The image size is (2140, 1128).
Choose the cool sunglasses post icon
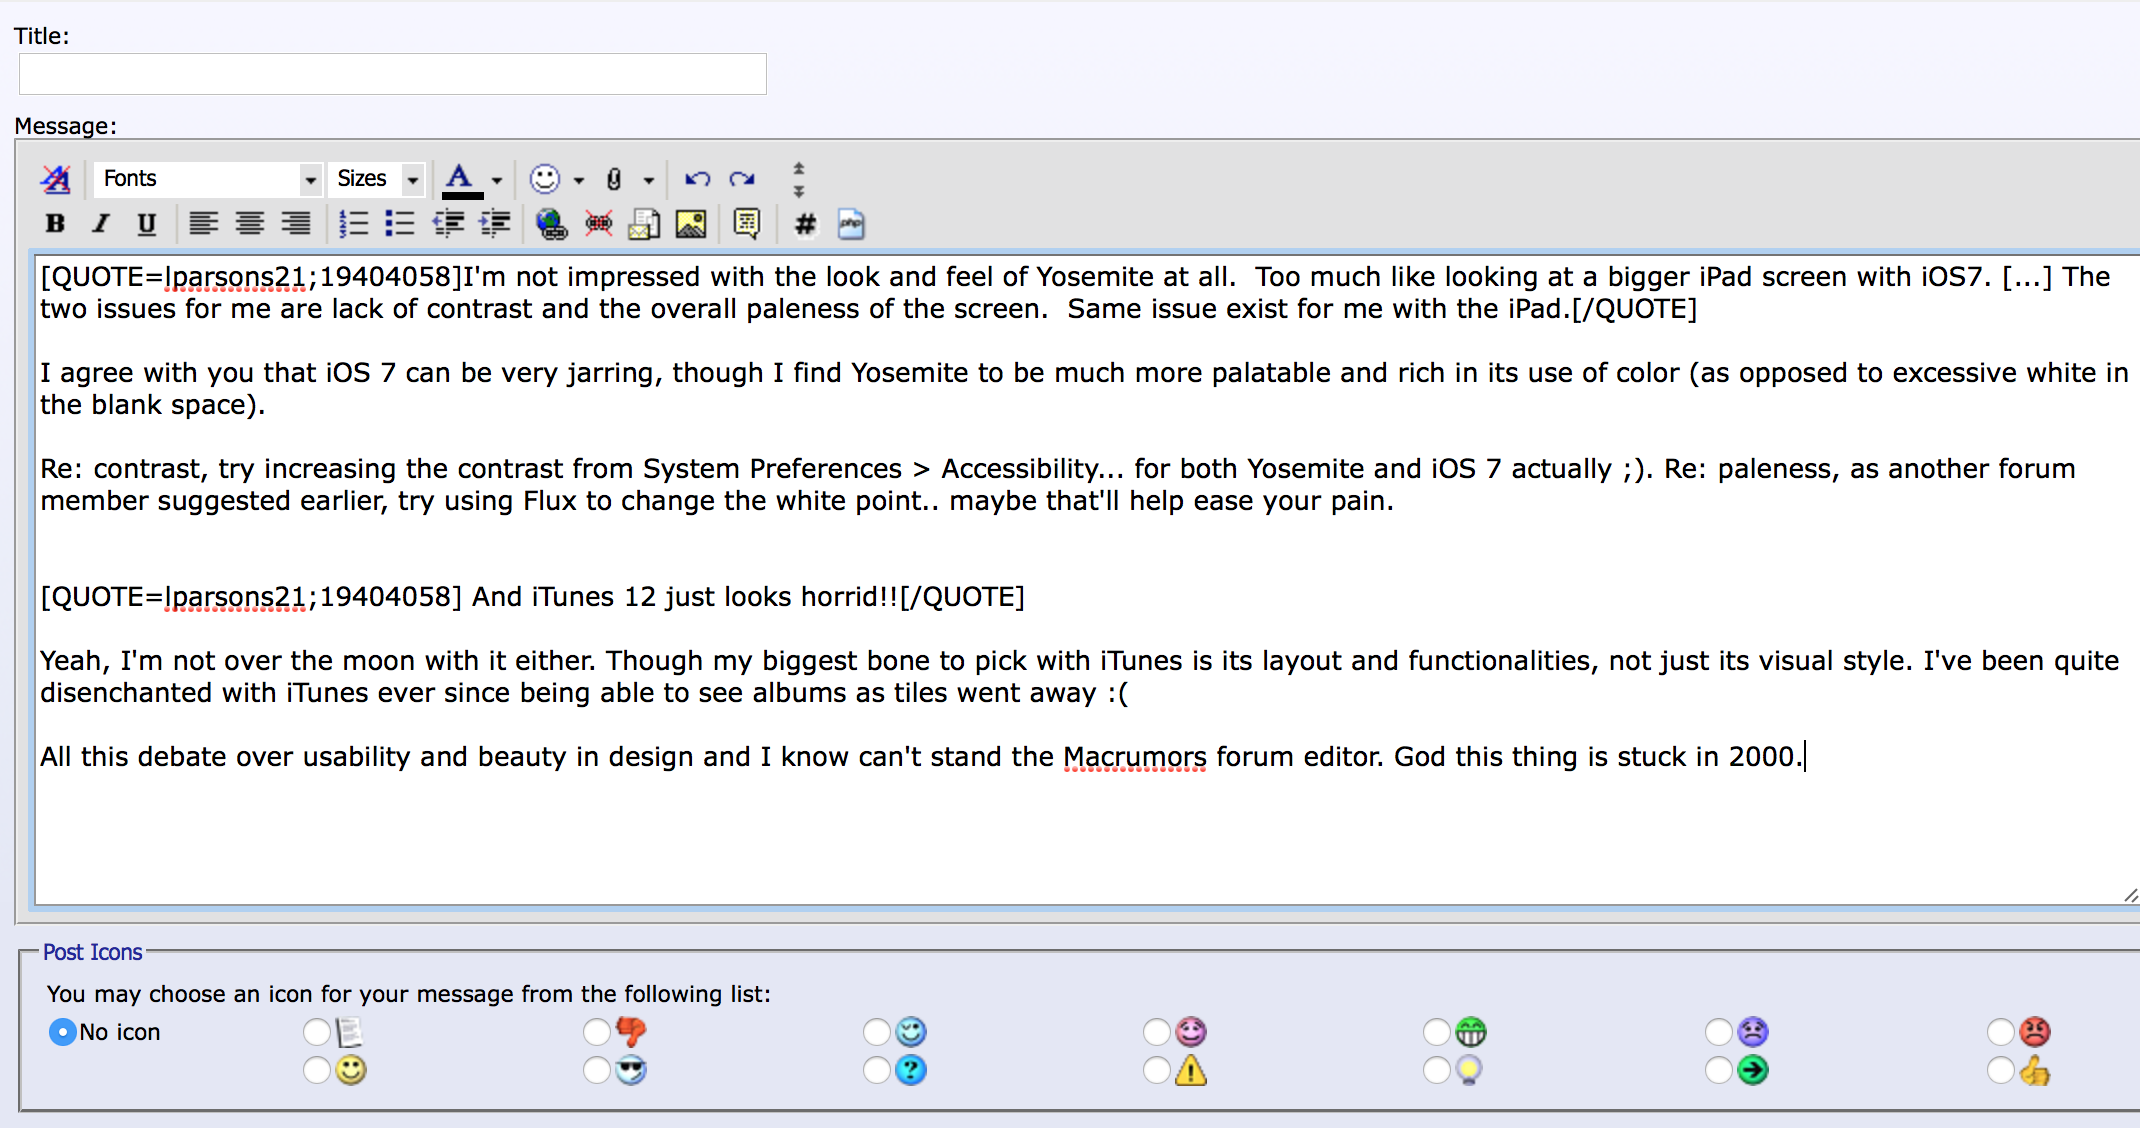tap(631, 1070)
